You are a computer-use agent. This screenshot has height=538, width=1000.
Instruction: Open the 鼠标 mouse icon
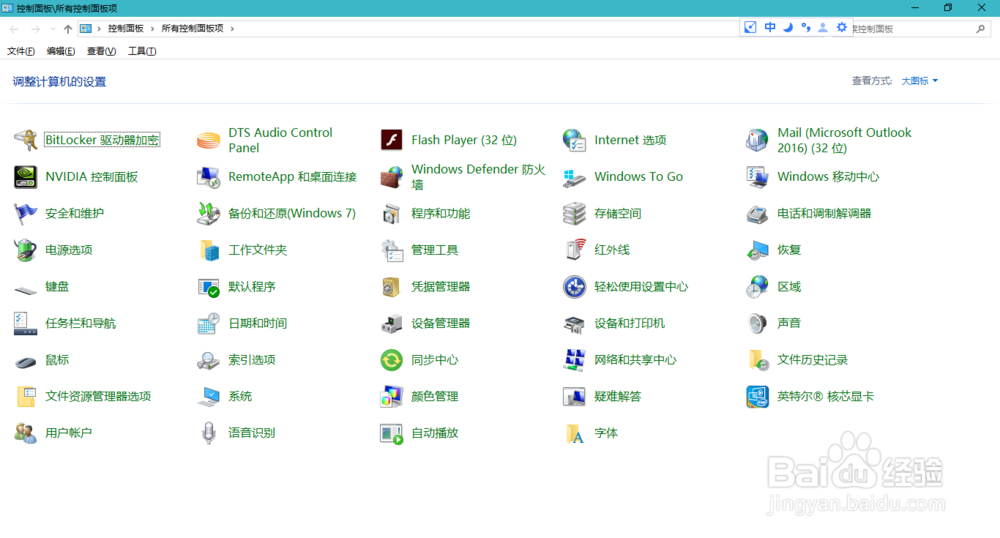click(26, 362)
